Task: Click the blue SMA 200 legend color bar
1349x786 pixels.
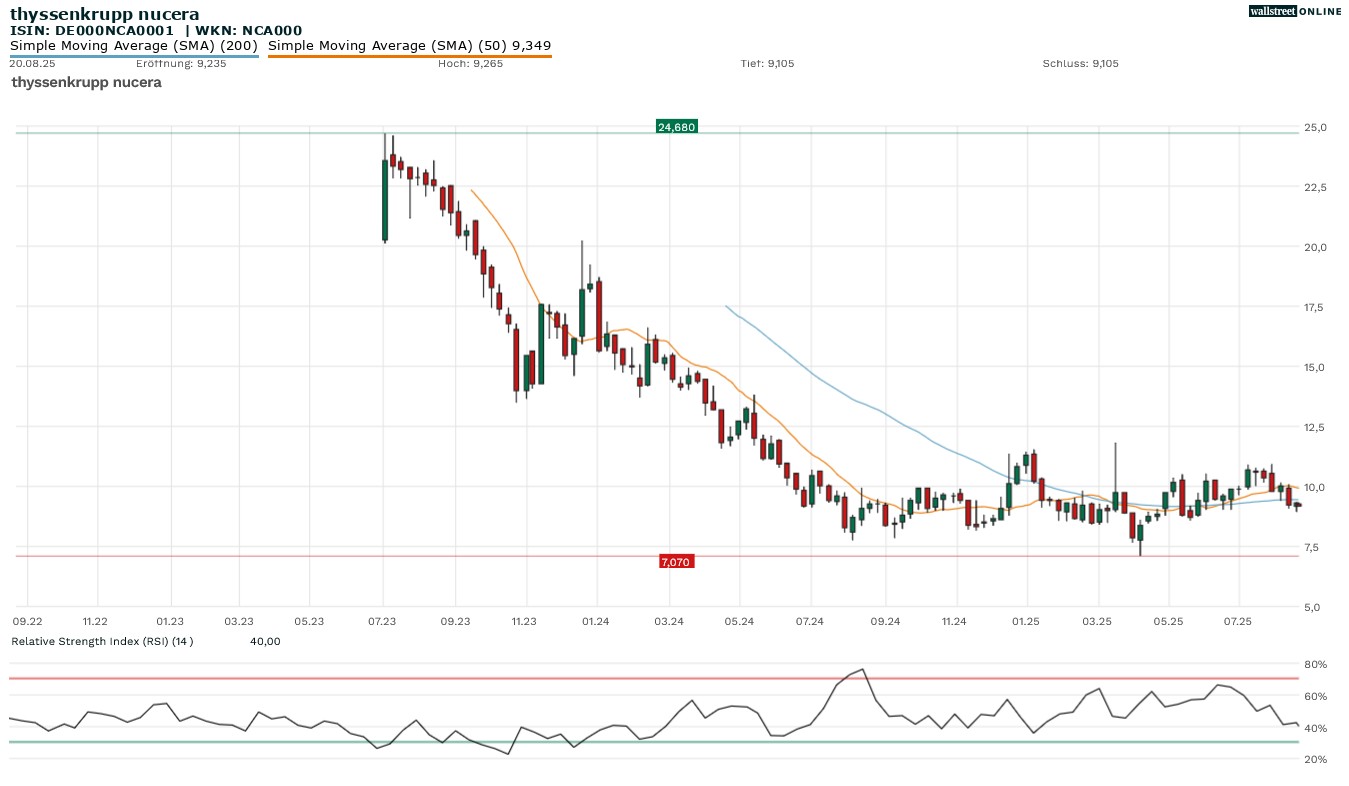Action: coord(134,56)
